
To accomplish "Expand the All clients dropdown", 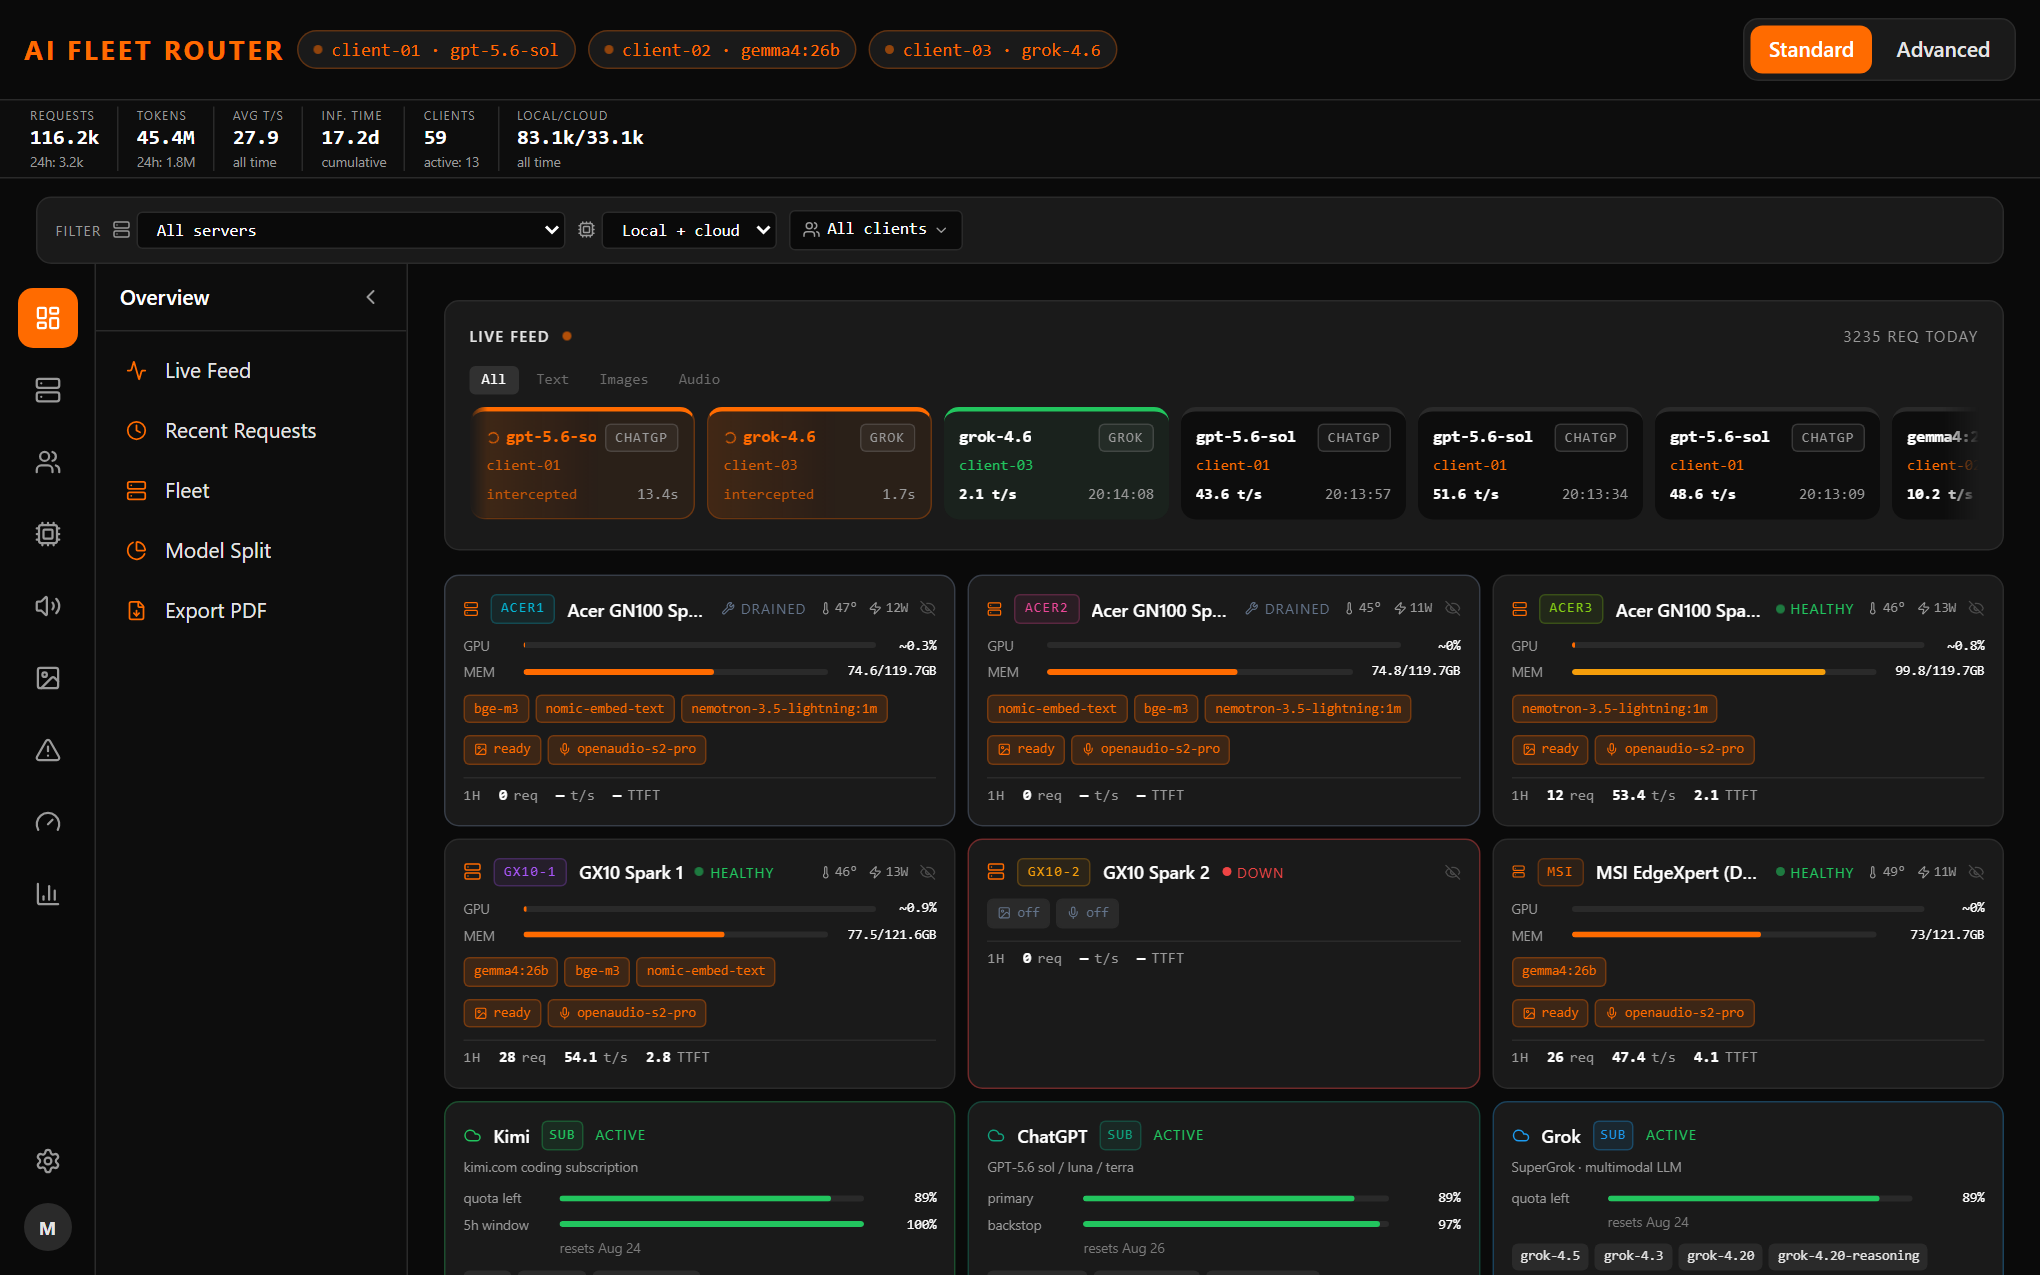I will (875, 229).
